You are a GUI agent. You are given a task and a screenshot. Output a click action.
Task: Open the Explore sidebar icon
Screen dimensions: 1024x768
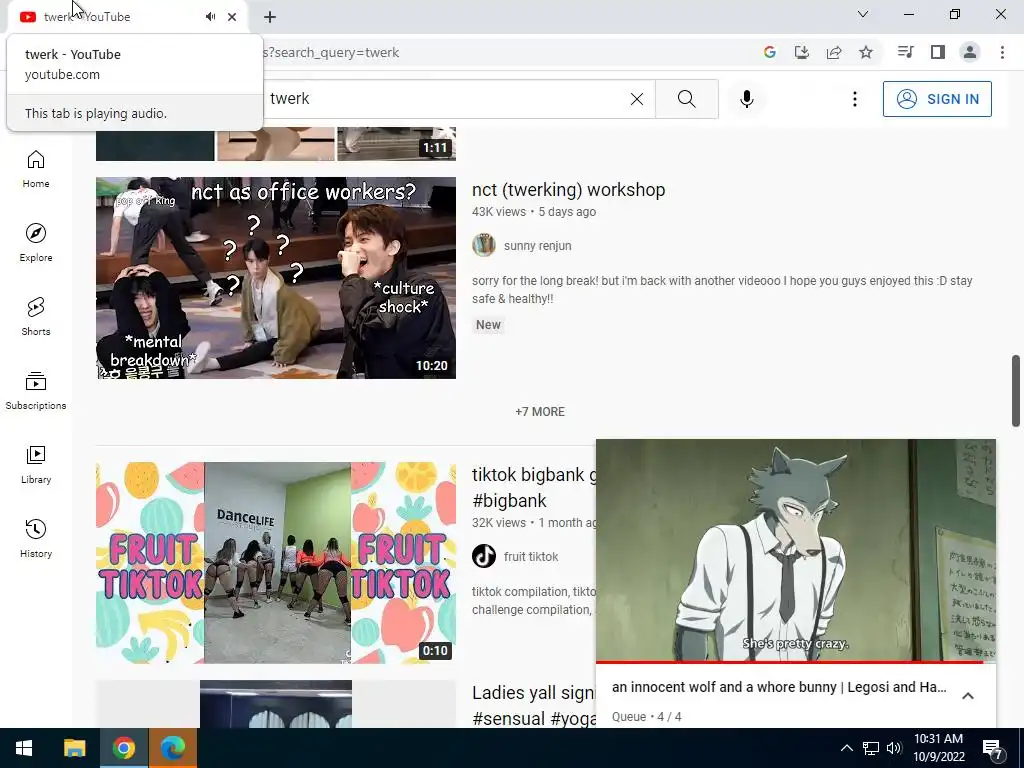tap(36, 243)
